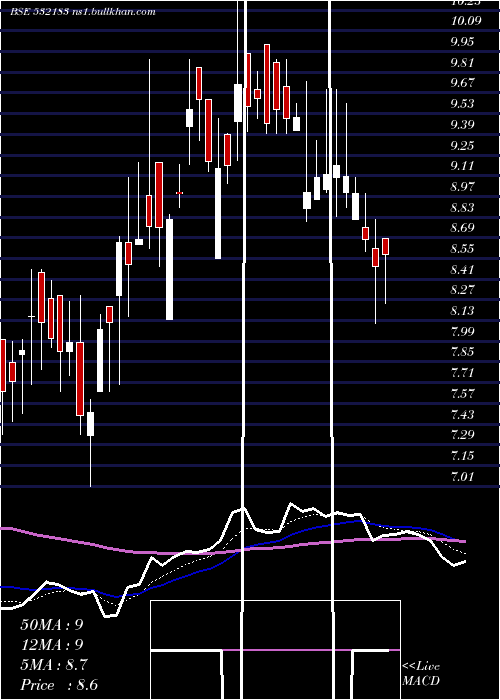Click the BSE 532188 ticker label

(x=40, y=12)
